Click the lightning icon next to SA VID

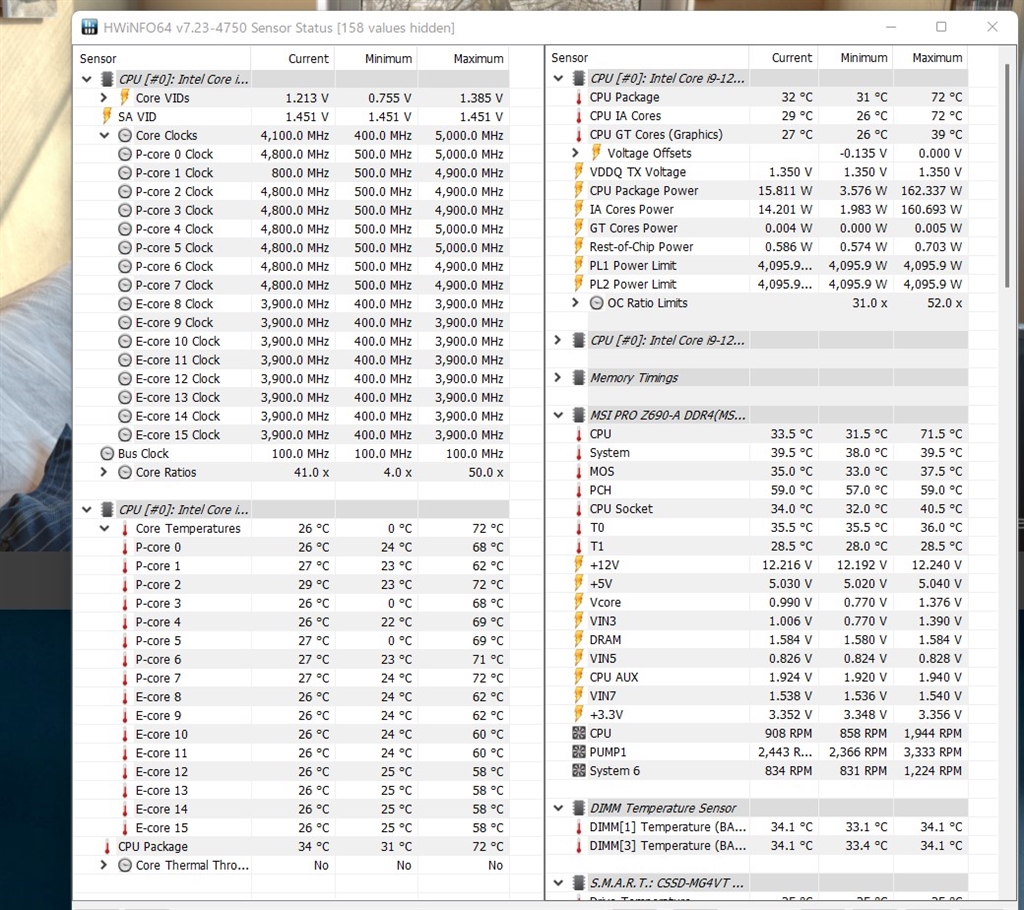[x=106, y=116]
